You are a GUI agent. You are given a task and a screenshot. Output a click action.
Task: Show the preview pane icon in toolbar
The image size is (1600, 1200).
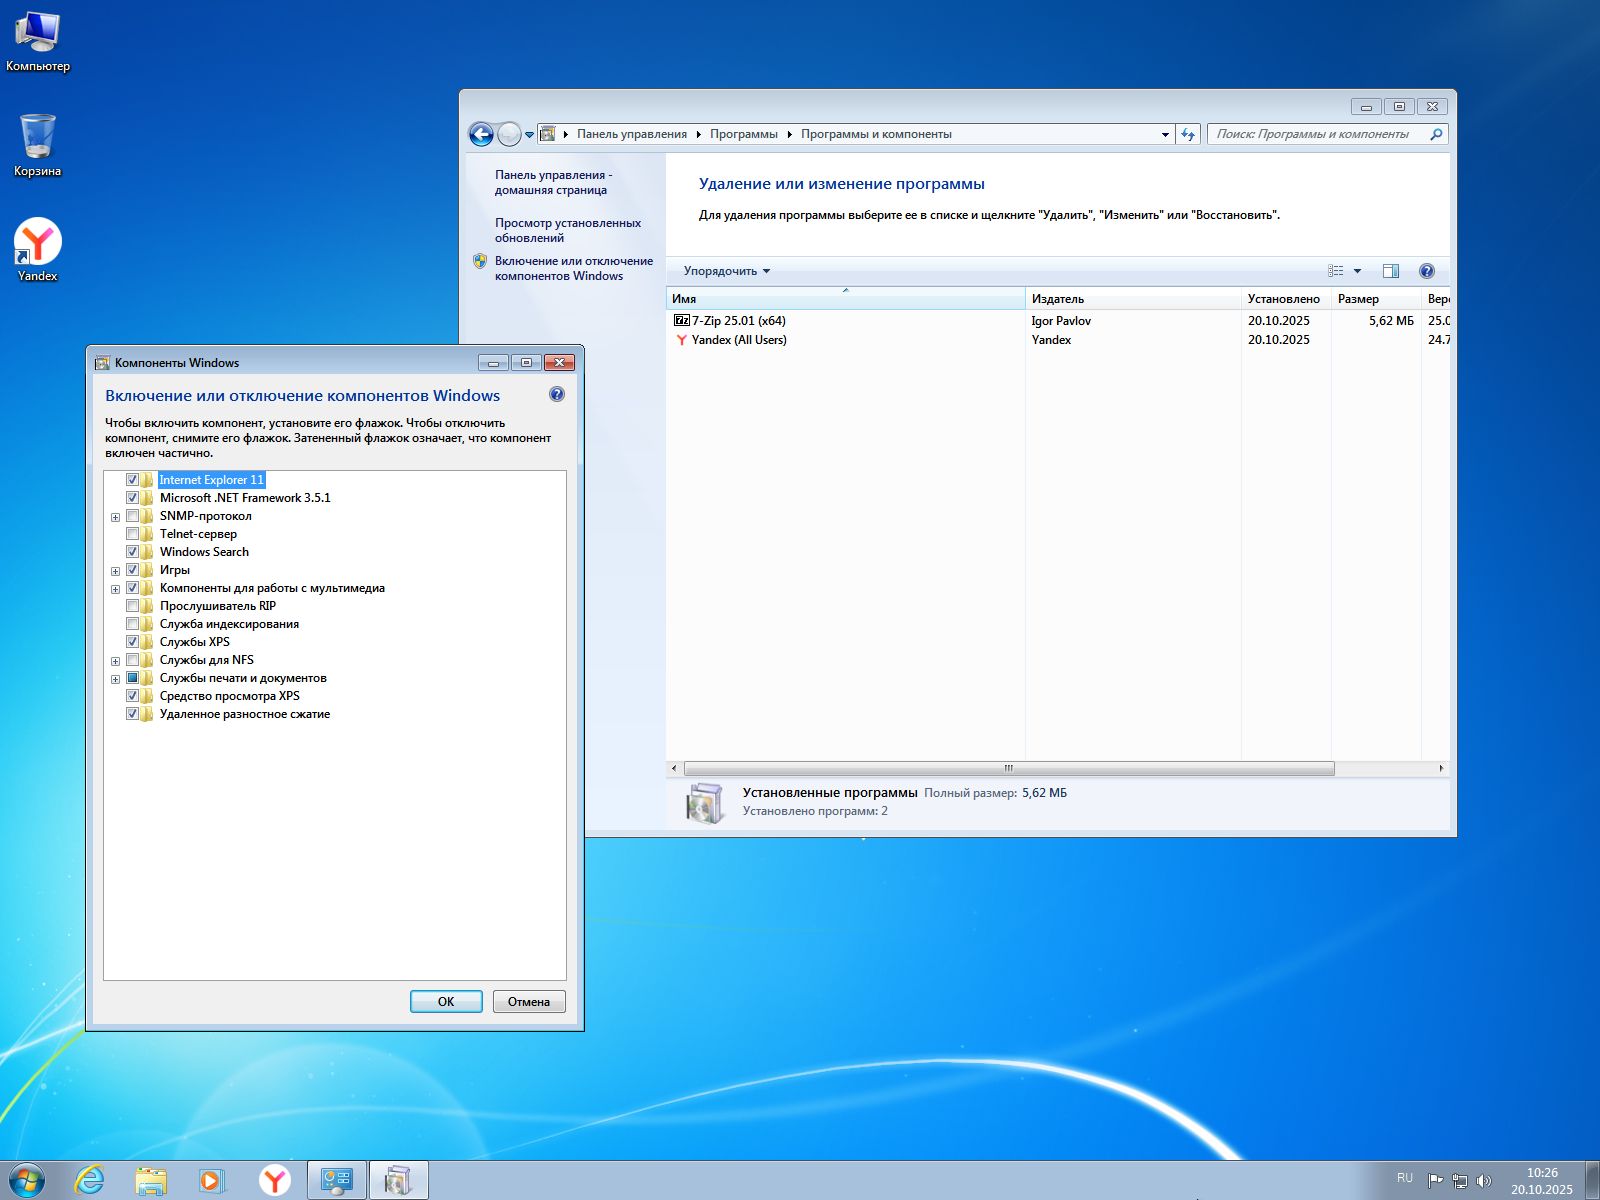(x=1390, y=271)
